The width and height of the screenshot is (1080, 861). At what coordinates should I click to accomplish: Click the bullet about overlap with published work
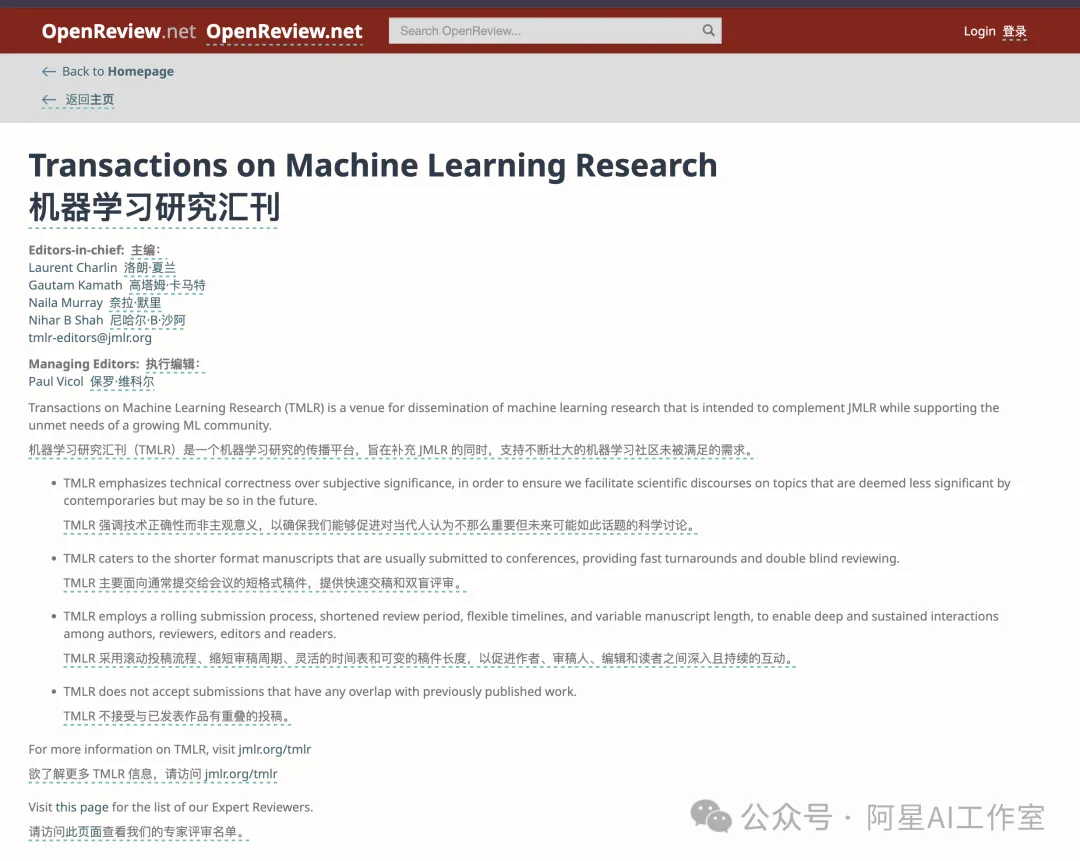(x=320, y=692)
